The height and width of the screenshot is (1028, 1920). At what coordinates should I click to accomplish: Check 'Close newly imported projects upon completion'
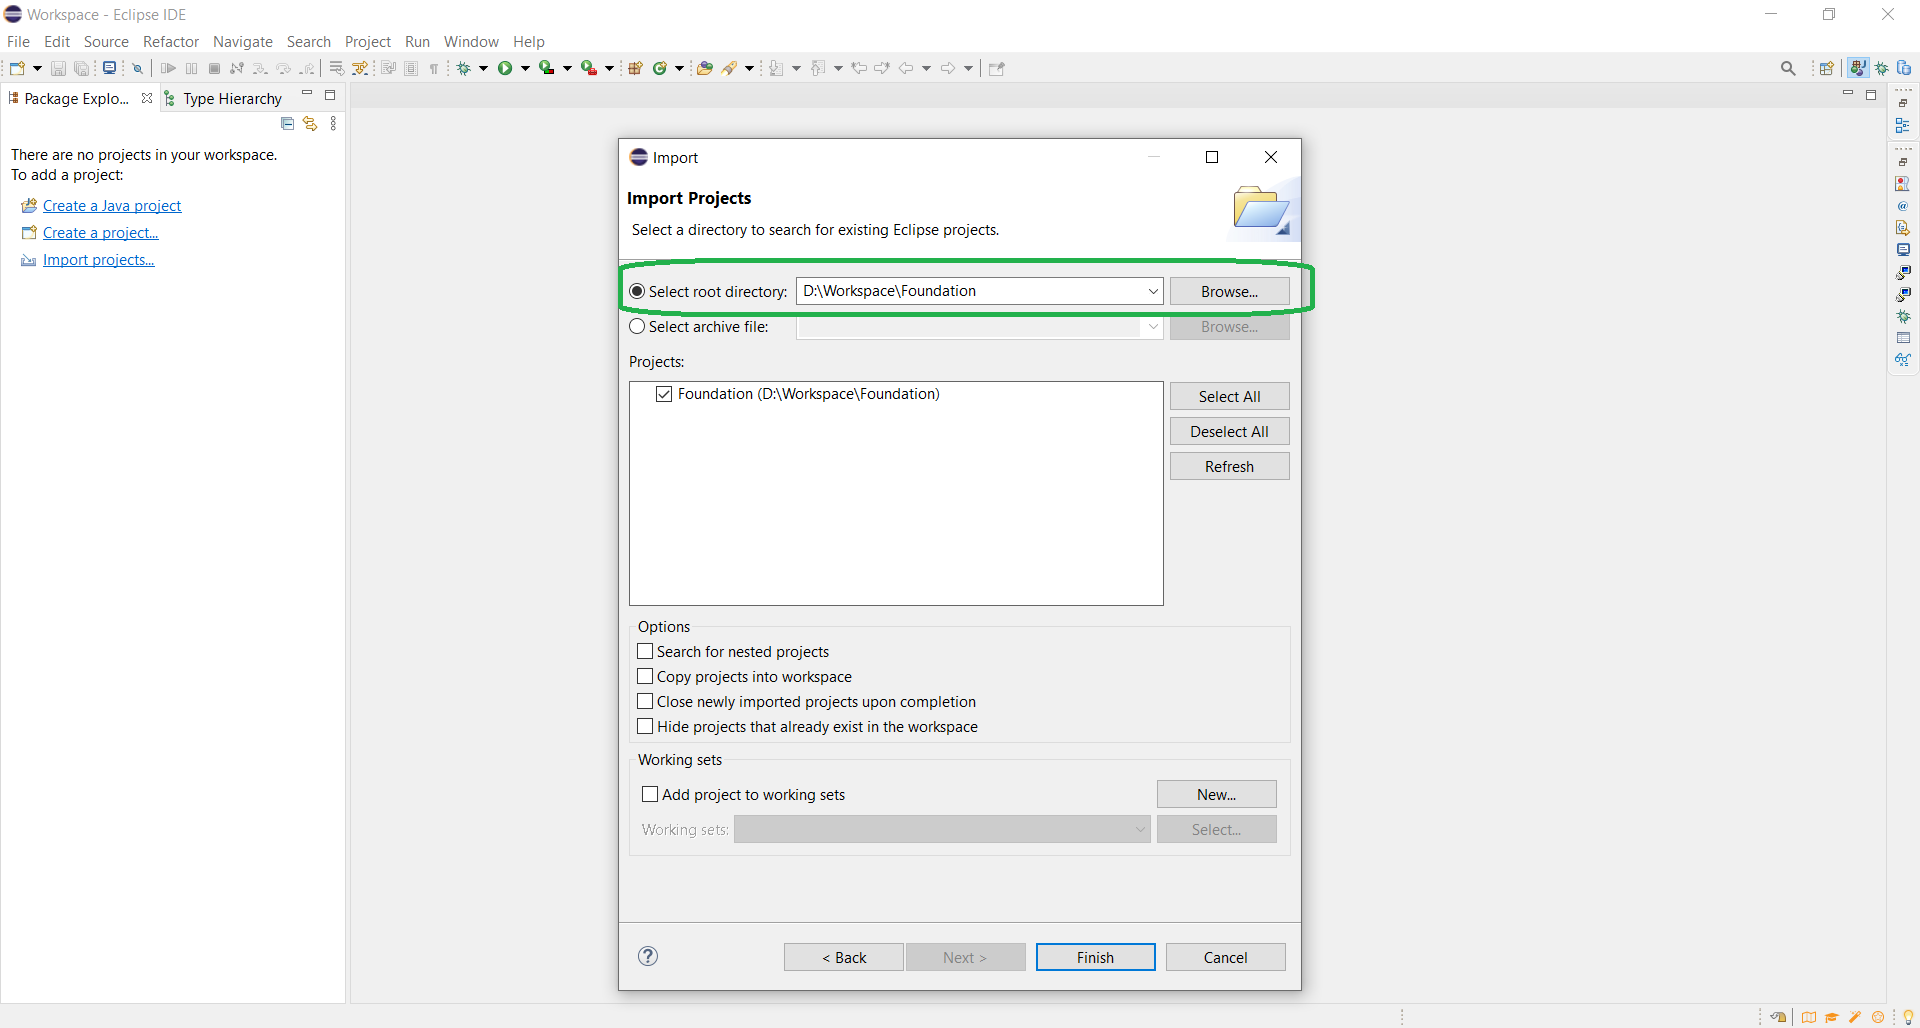[645, 701]
